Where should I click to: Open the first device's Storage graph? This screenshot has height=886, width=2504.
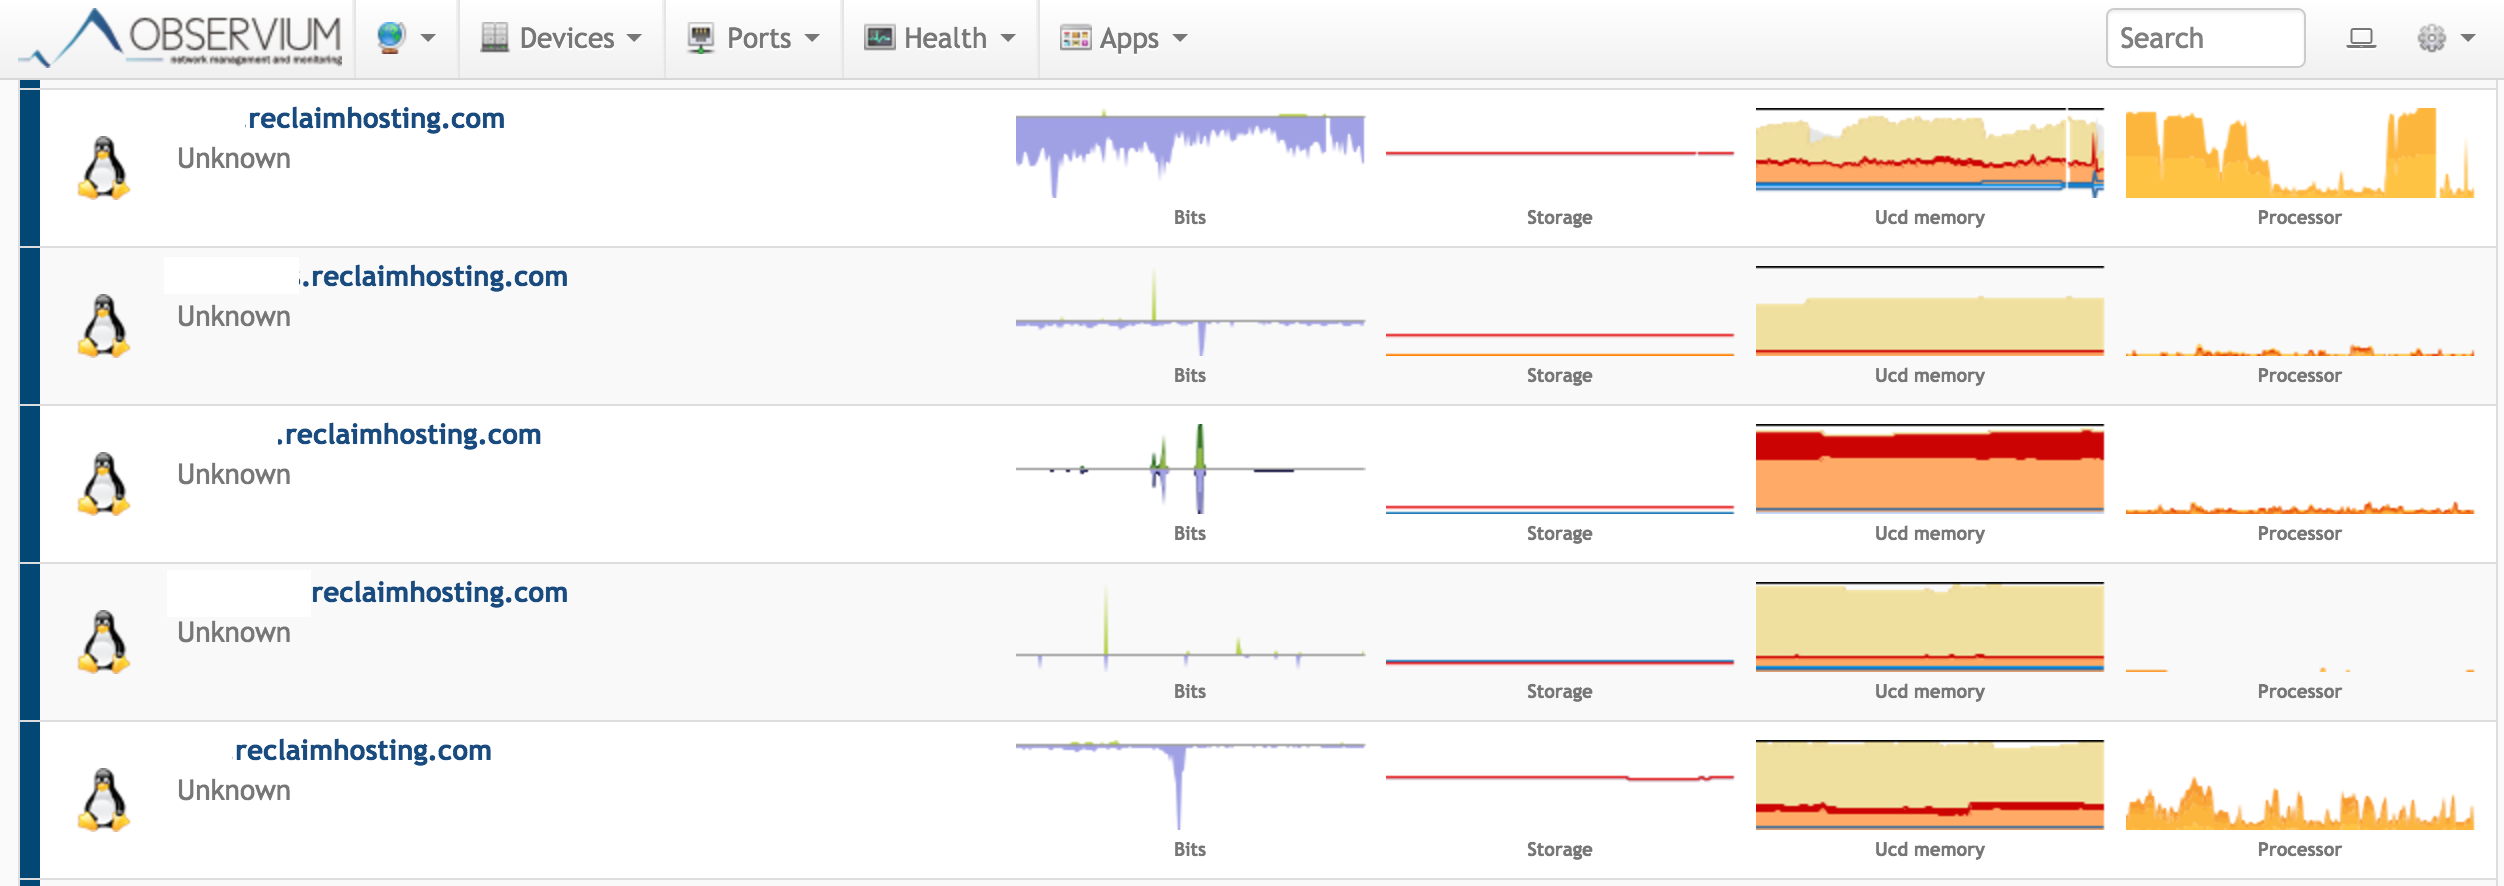1560,153
